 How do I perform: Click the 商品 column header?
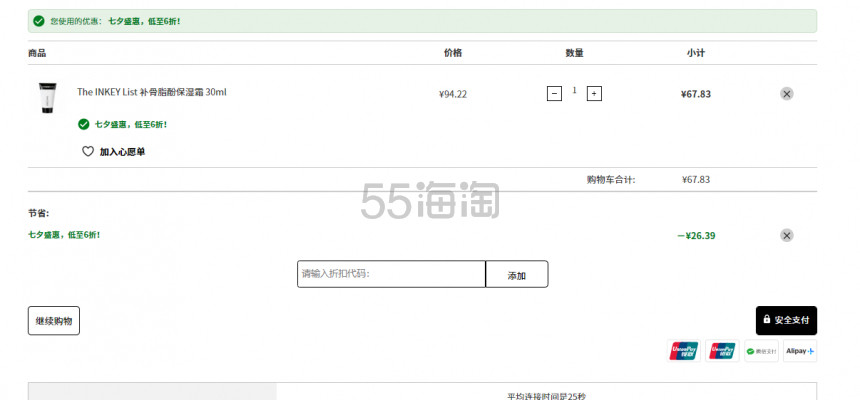click(37, 53)
